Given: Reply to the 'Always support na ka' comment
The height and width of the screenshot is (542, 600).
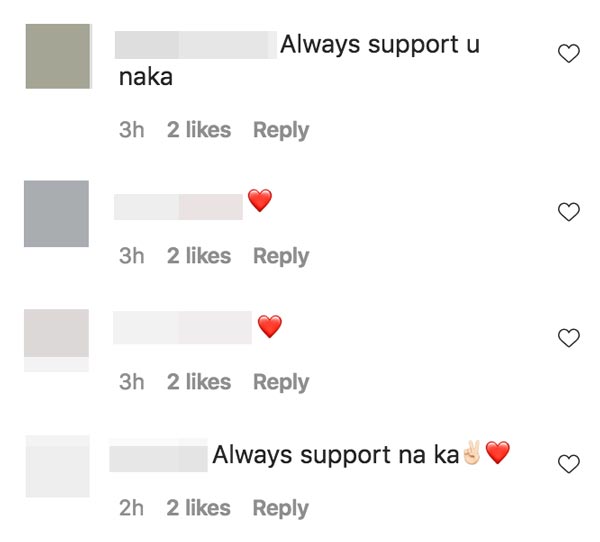Looking at the screenshot, I should tap(280, 508).
